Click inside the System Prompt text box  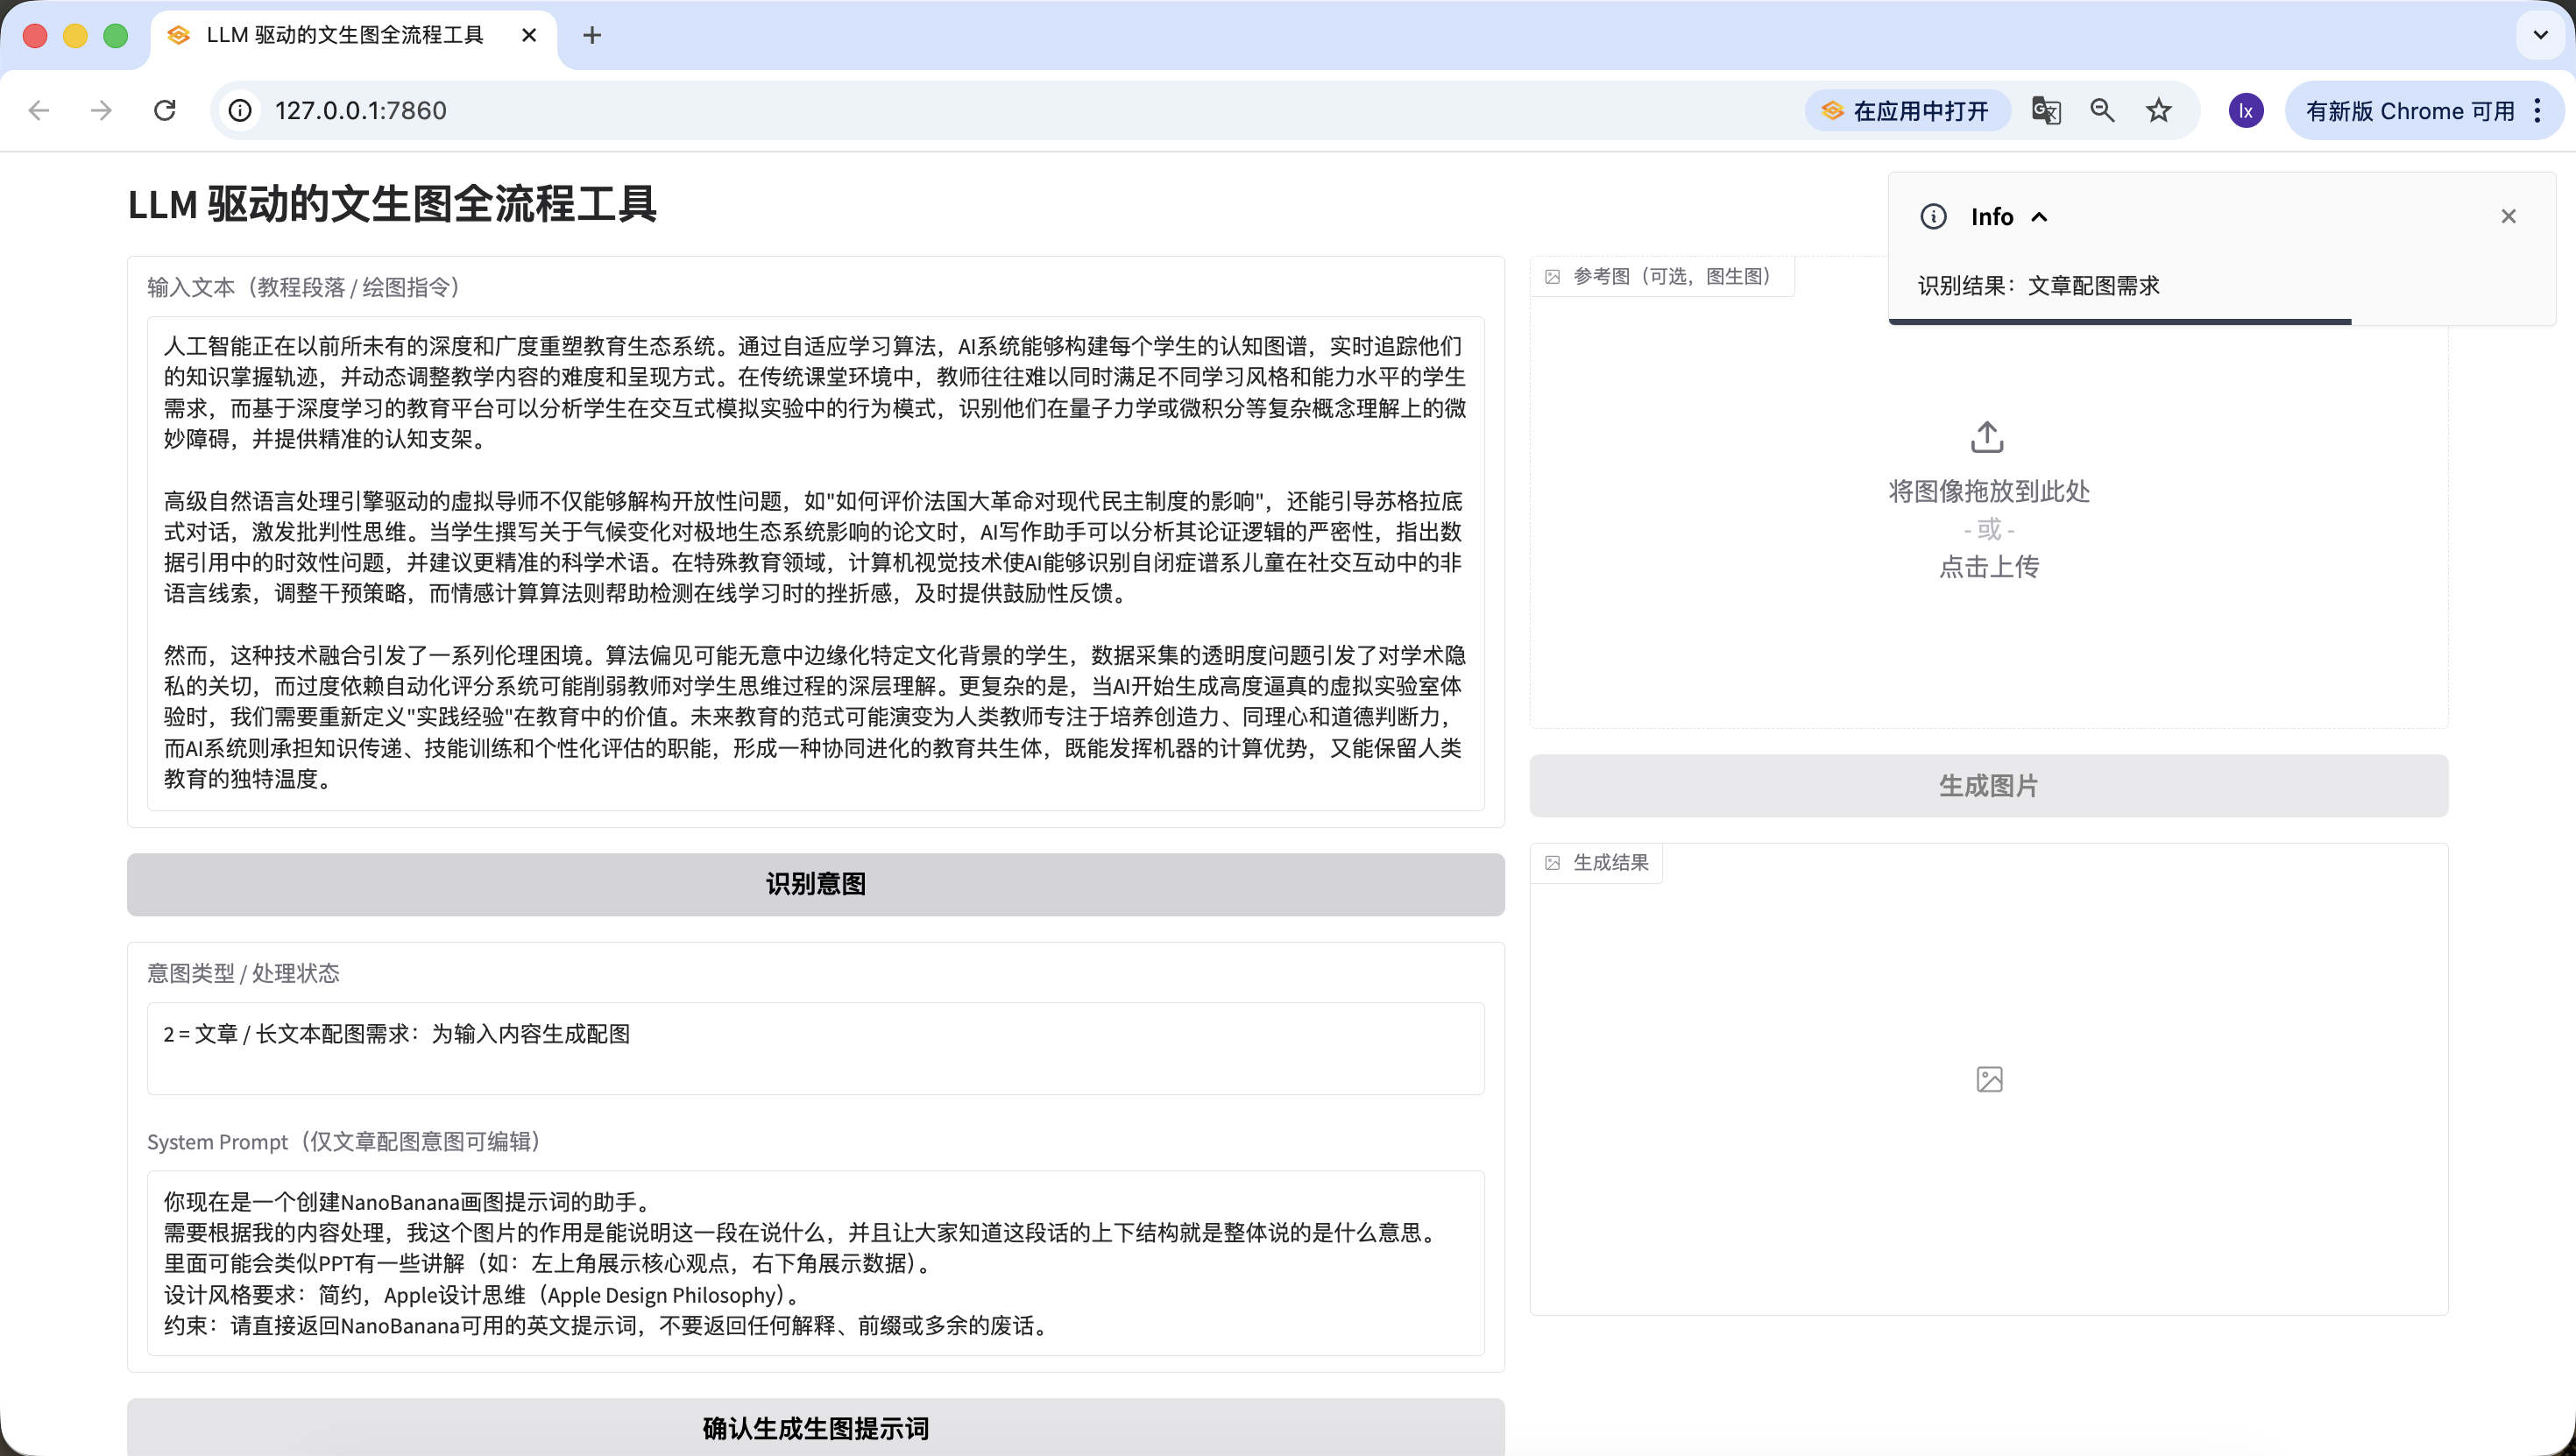tap(815, 1262)
